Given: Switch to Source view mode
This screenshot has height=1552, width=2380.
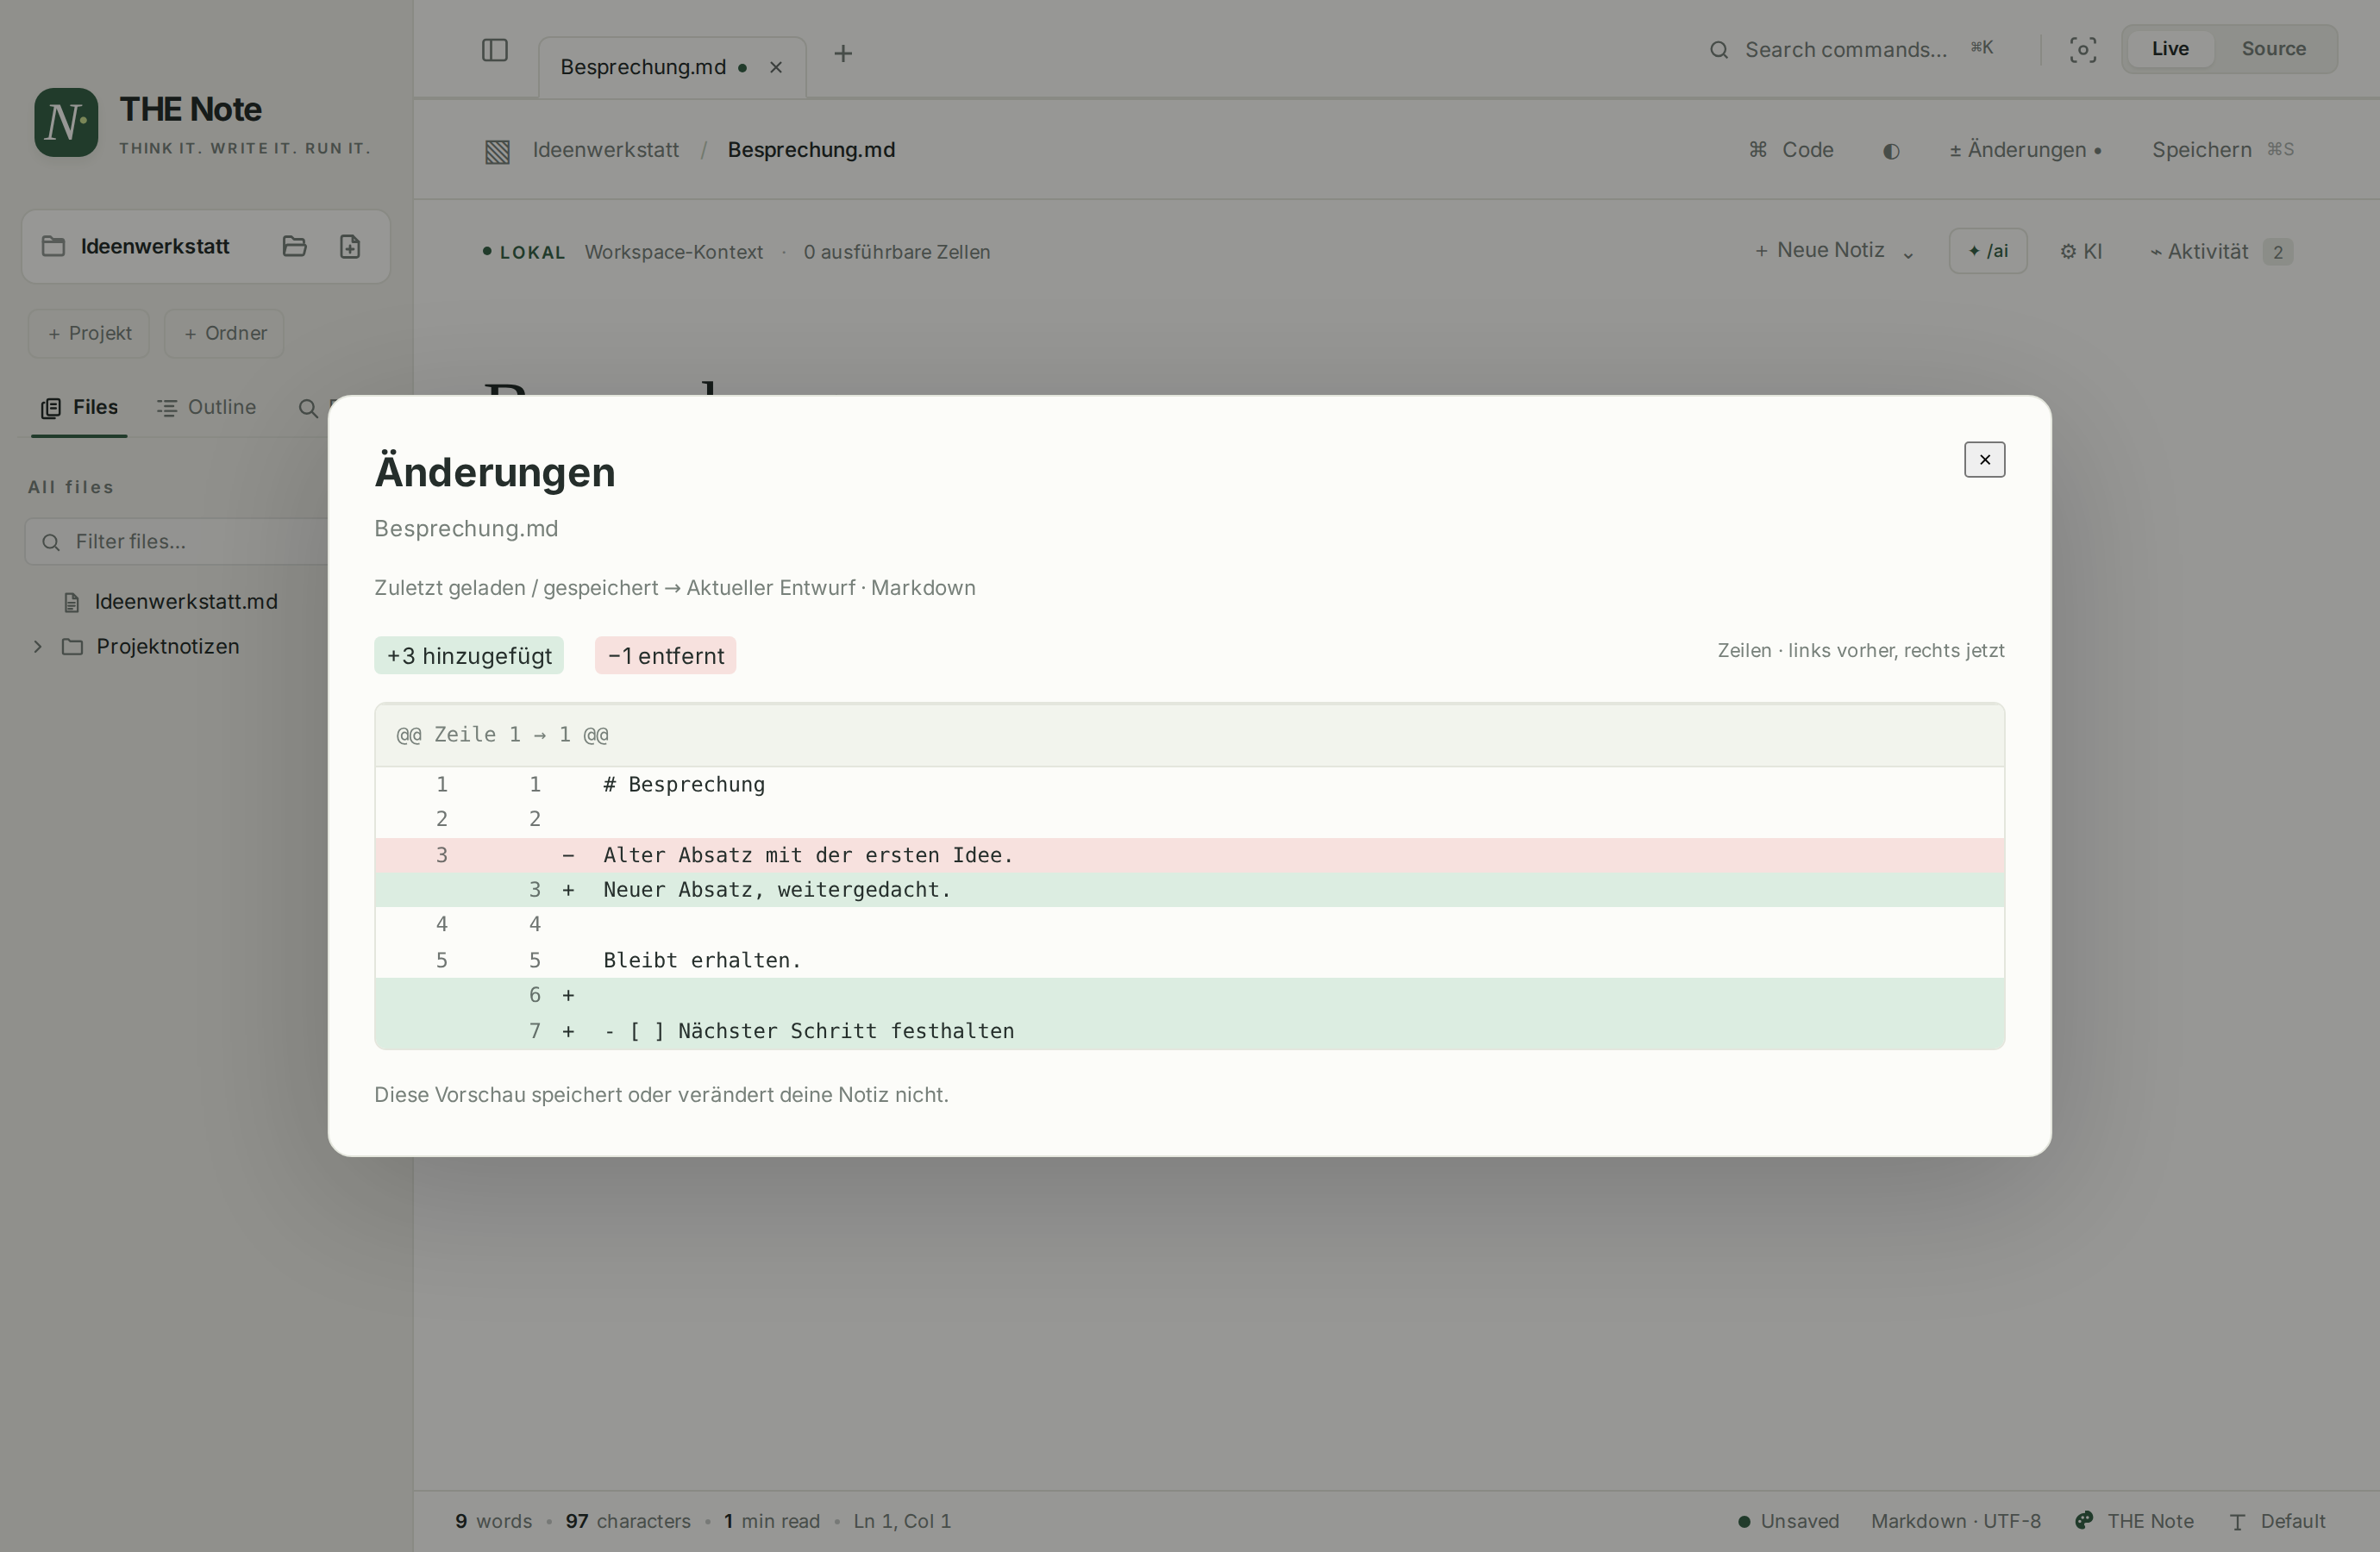Looking at the screenshot, I should (2273, 49).
